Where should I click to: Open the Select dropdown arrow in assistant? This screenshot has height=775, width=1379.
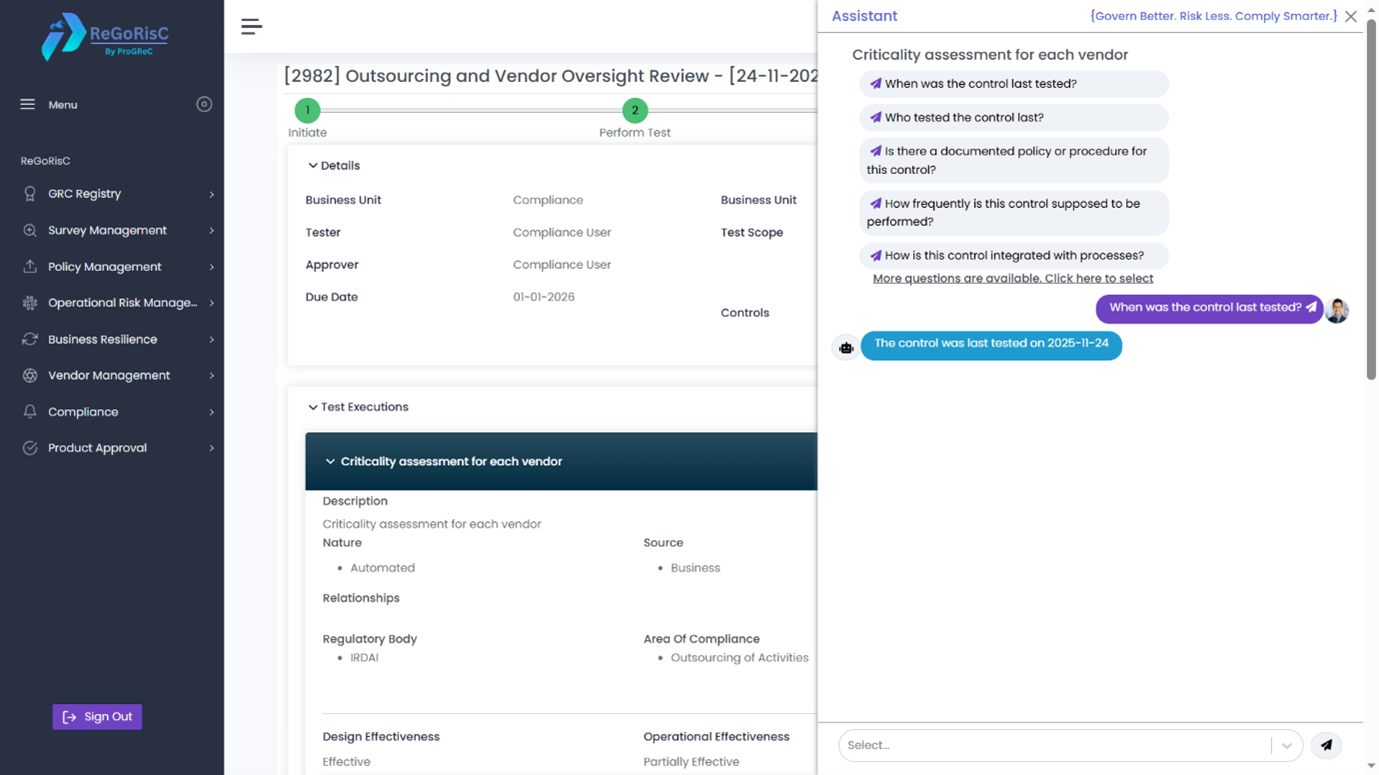coord(1286,745)
